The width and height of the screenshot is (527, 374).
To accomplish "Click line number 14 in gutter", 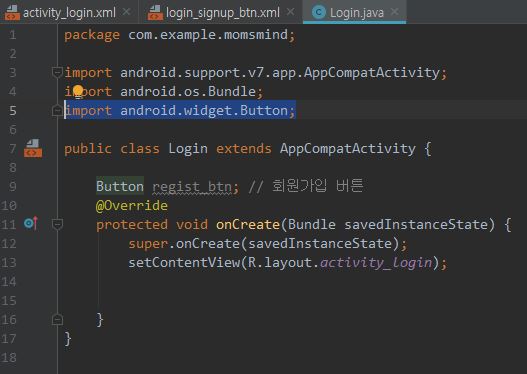I will tap(9, 281).
